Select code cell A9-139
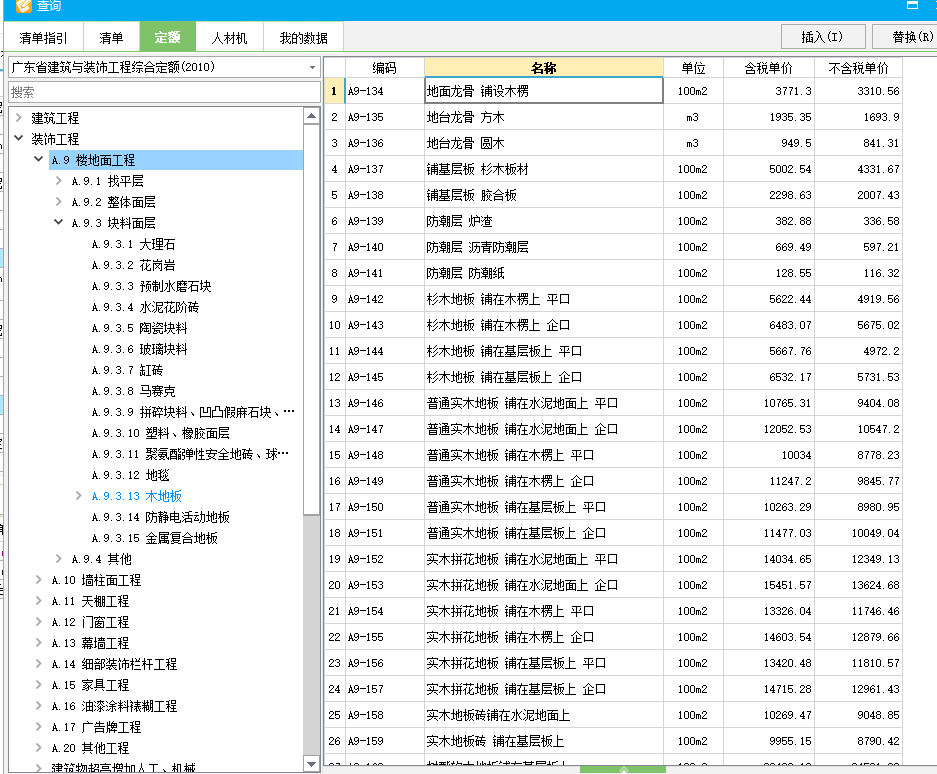 pyautogui.click(x=384, y=221)
